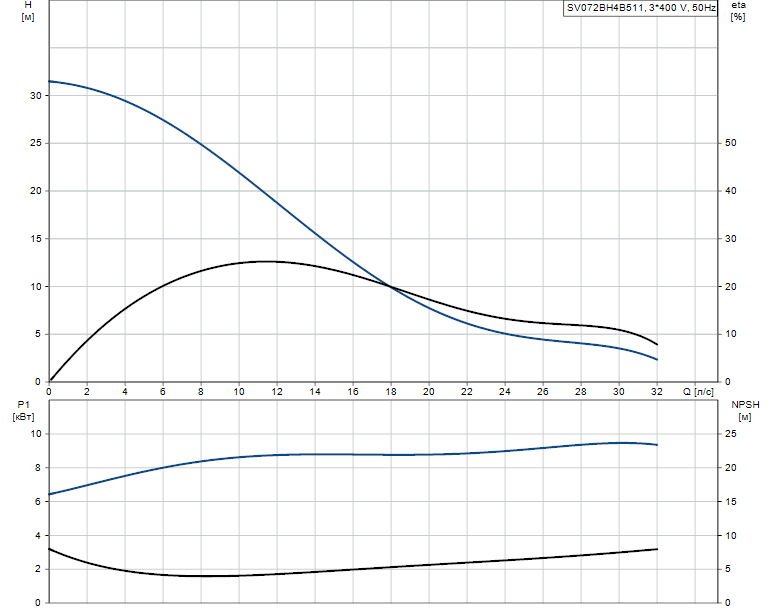Click the black efficiency curve endpoint at Q 32

coord(657,344)
